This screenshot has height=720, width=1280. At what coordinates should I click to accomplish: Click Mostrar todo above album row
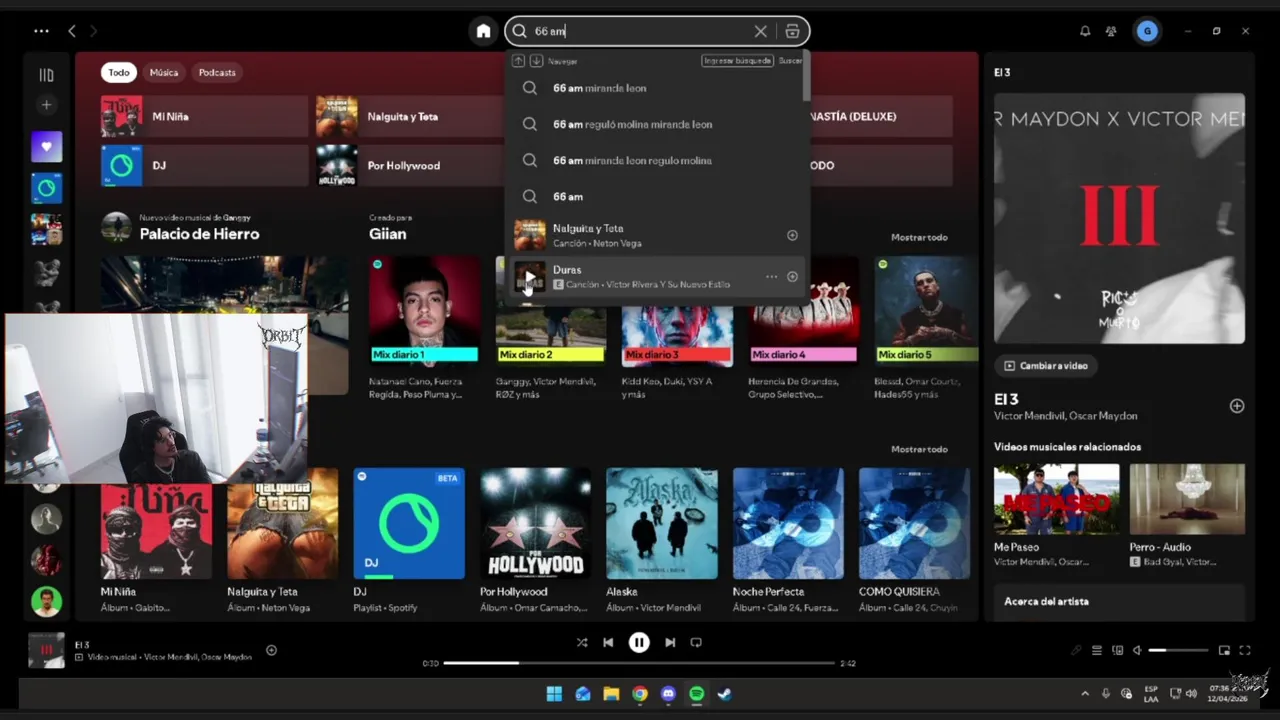click(x=919, y=449)
